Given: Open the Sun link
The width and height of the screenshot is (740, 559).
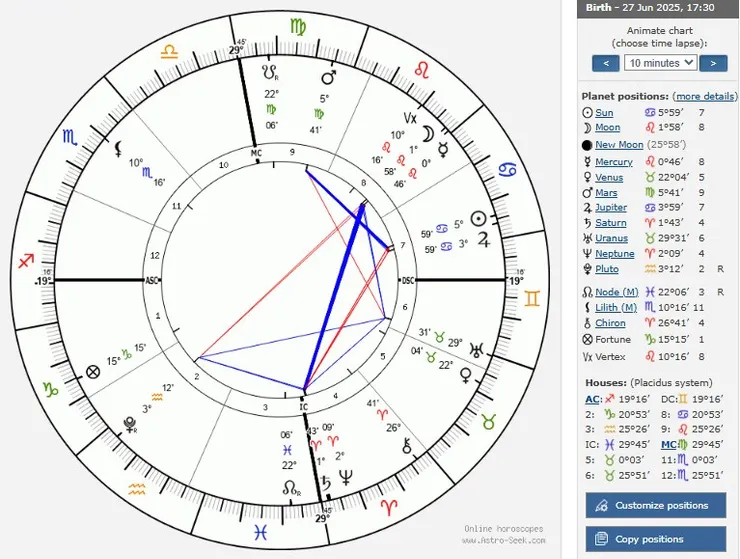Looking at the screenshot, I should coord(604,113).
